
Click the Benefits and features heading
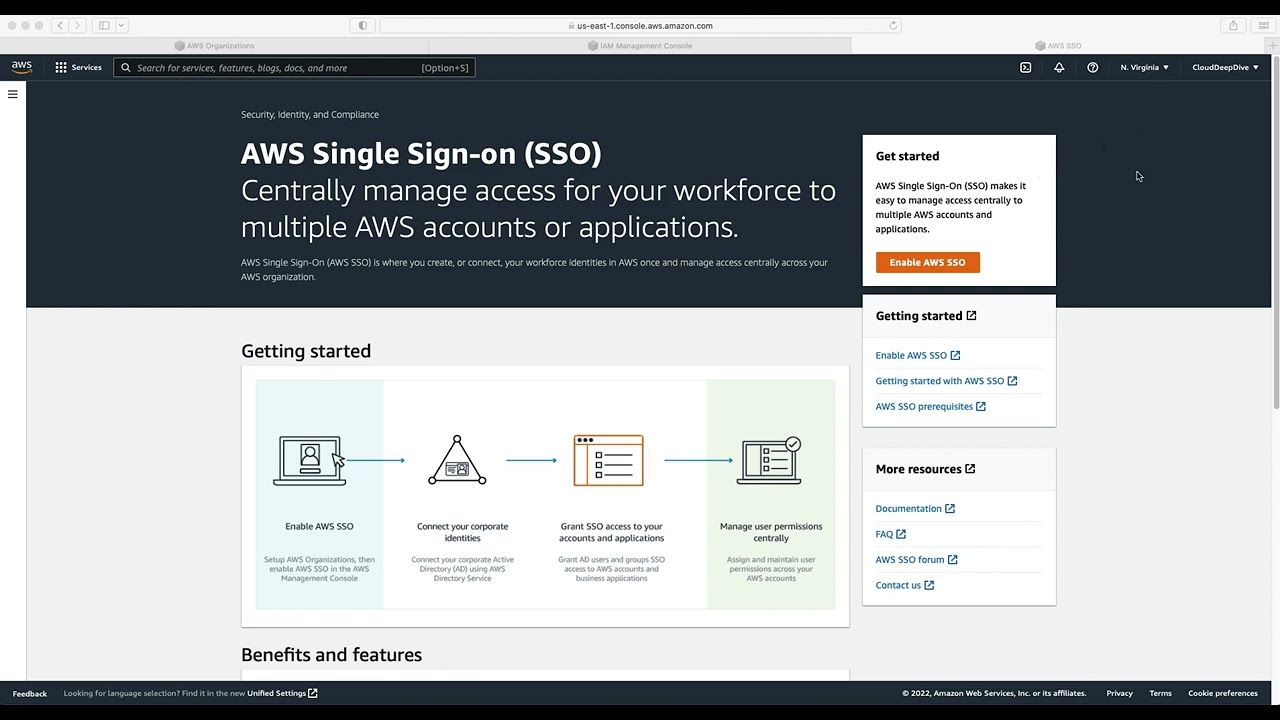331,655
